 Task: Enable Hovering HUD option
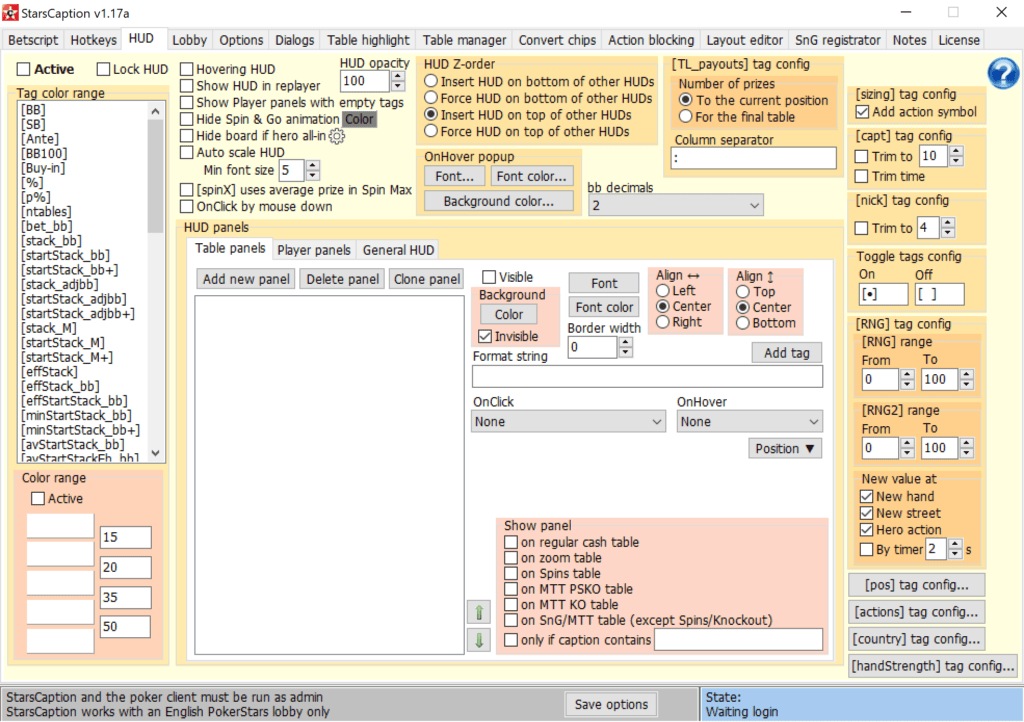click(x=187, y=69)
